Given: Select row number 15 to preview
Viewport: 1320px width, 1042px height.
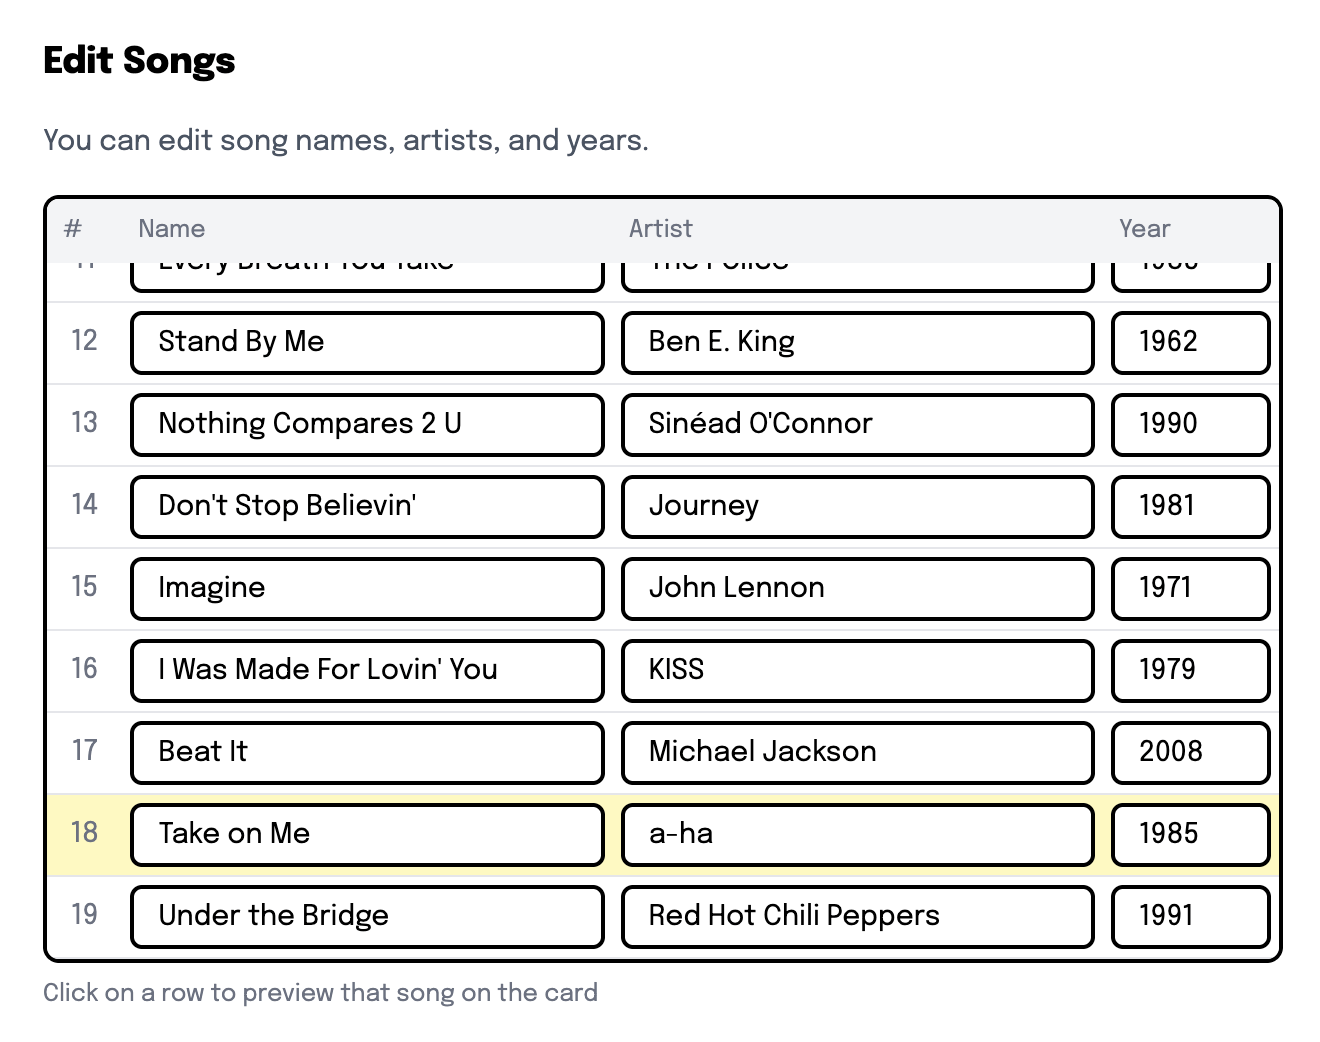Looking at the screenshot, I should [85, 587].
